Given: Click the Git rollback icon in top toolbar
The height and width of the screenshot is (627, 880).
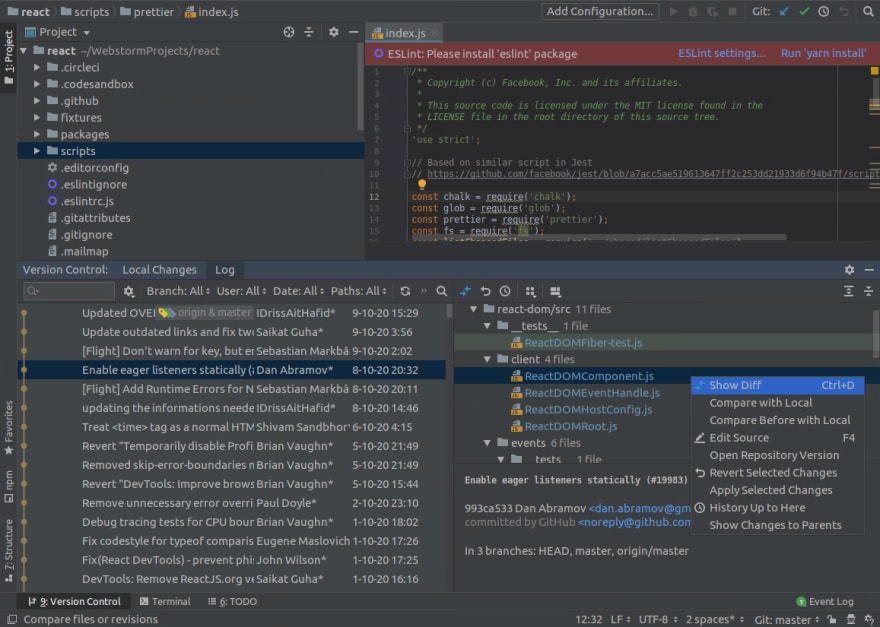Looking at the screenshot, I should pos(844,11).
